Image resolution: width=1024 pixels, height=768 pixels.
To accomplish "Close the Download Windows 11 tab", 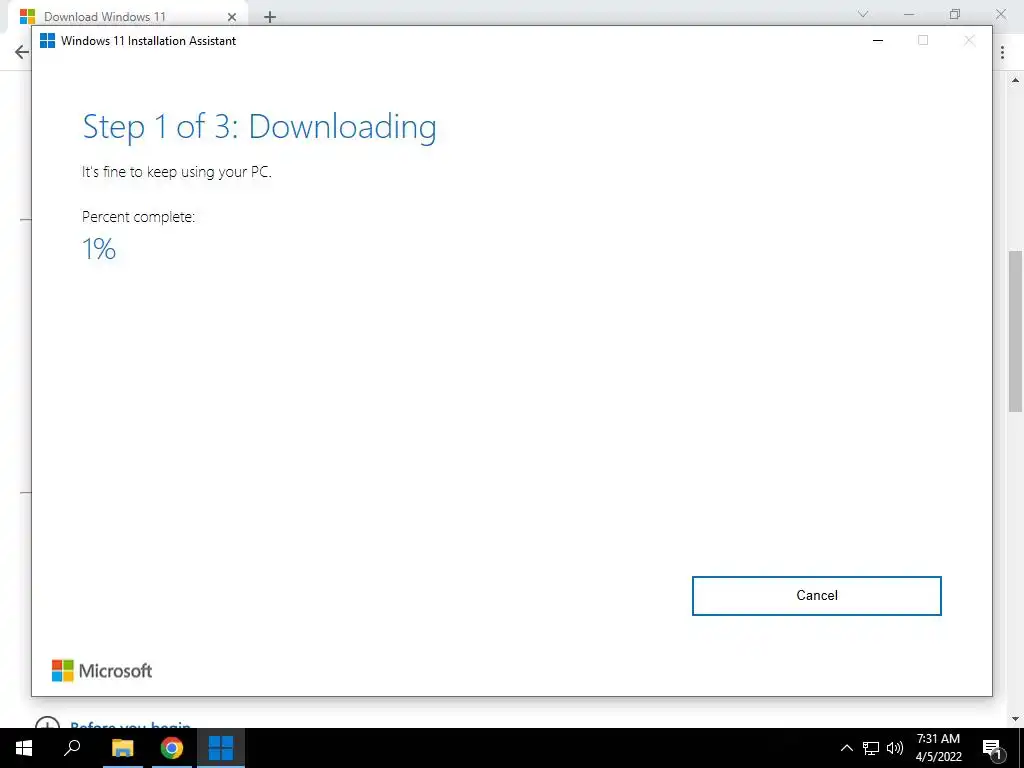I will [x=232, y=17].
